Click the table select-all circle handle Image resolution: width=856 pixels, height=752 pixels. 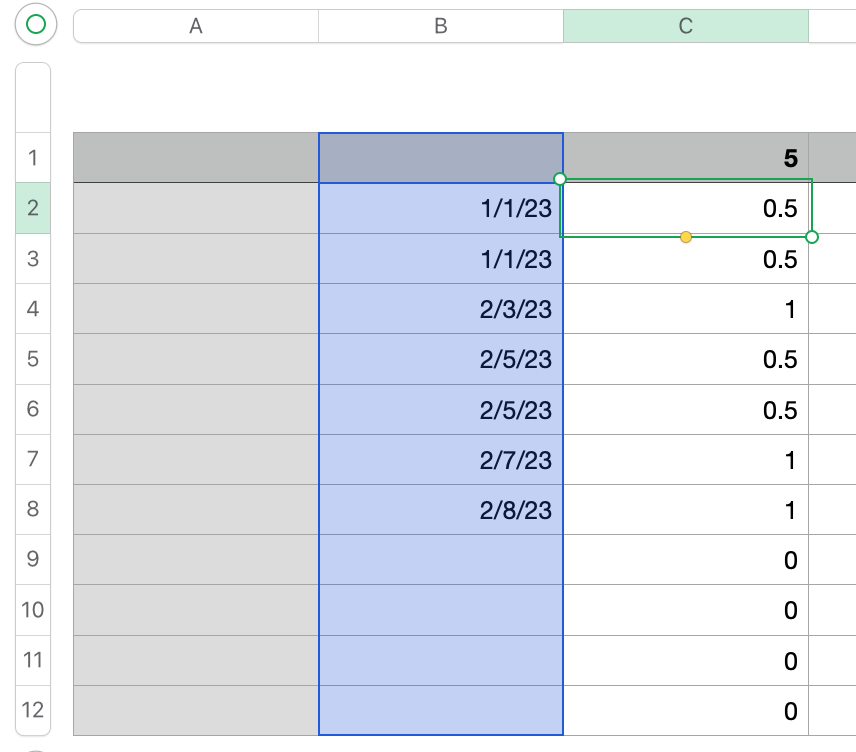[36, 25]
